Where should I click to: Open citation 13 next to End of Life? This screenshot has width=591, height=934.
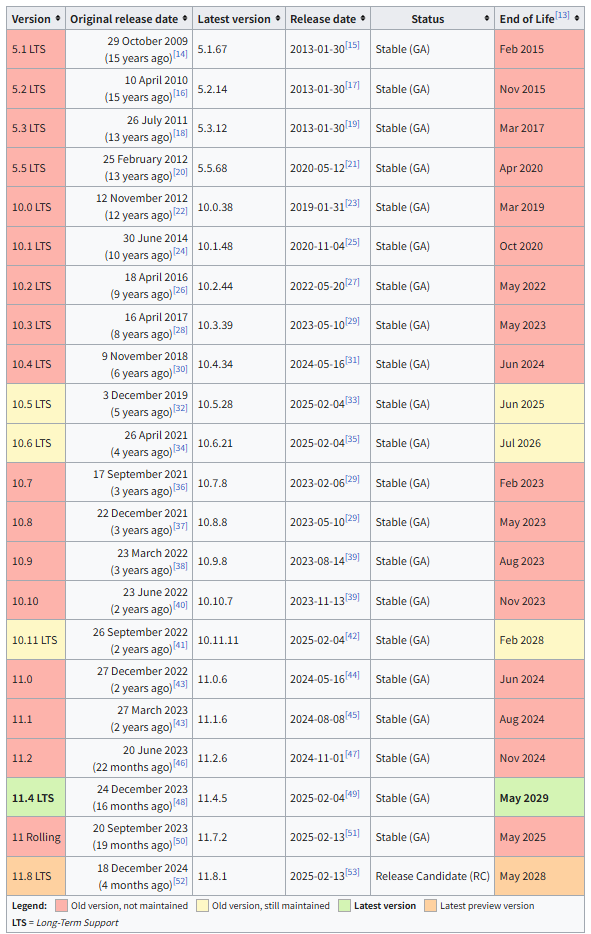pyautogui.click(x=562, y=15)
